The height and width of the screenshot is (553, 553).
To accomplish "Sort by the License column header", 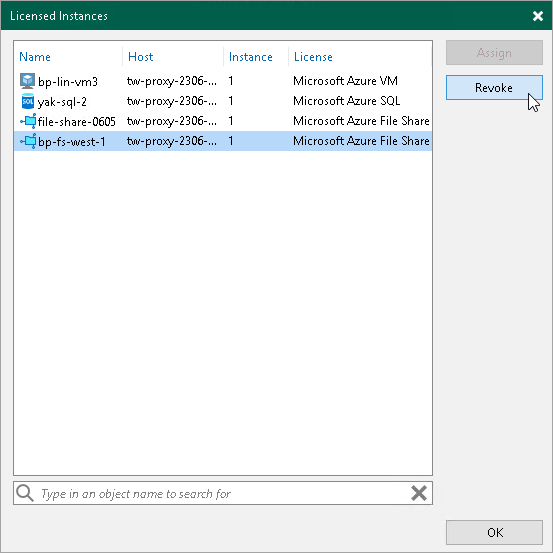I will (313, 57).
